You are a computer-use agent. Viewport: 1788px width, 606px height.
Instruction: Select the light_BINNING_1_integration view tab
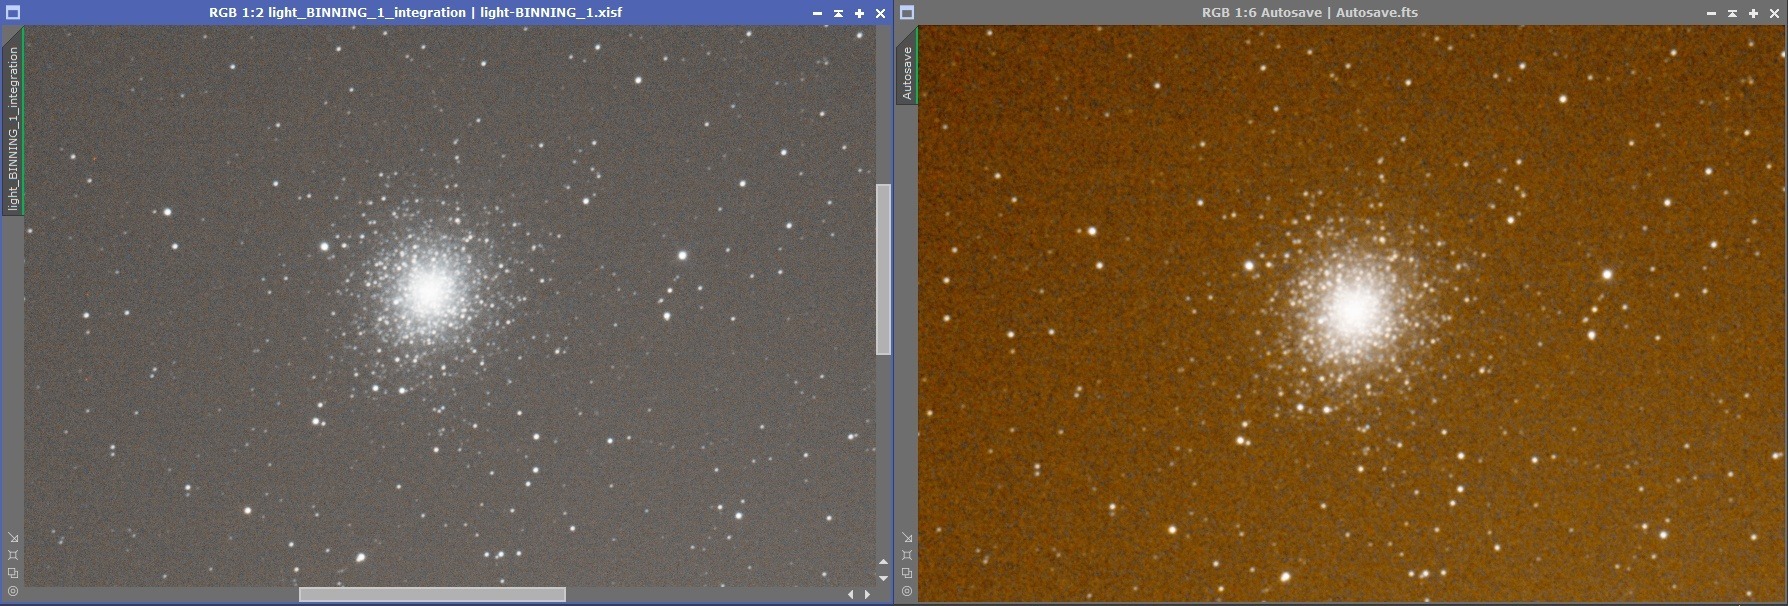pyautogui.click(x=13, y=128)
